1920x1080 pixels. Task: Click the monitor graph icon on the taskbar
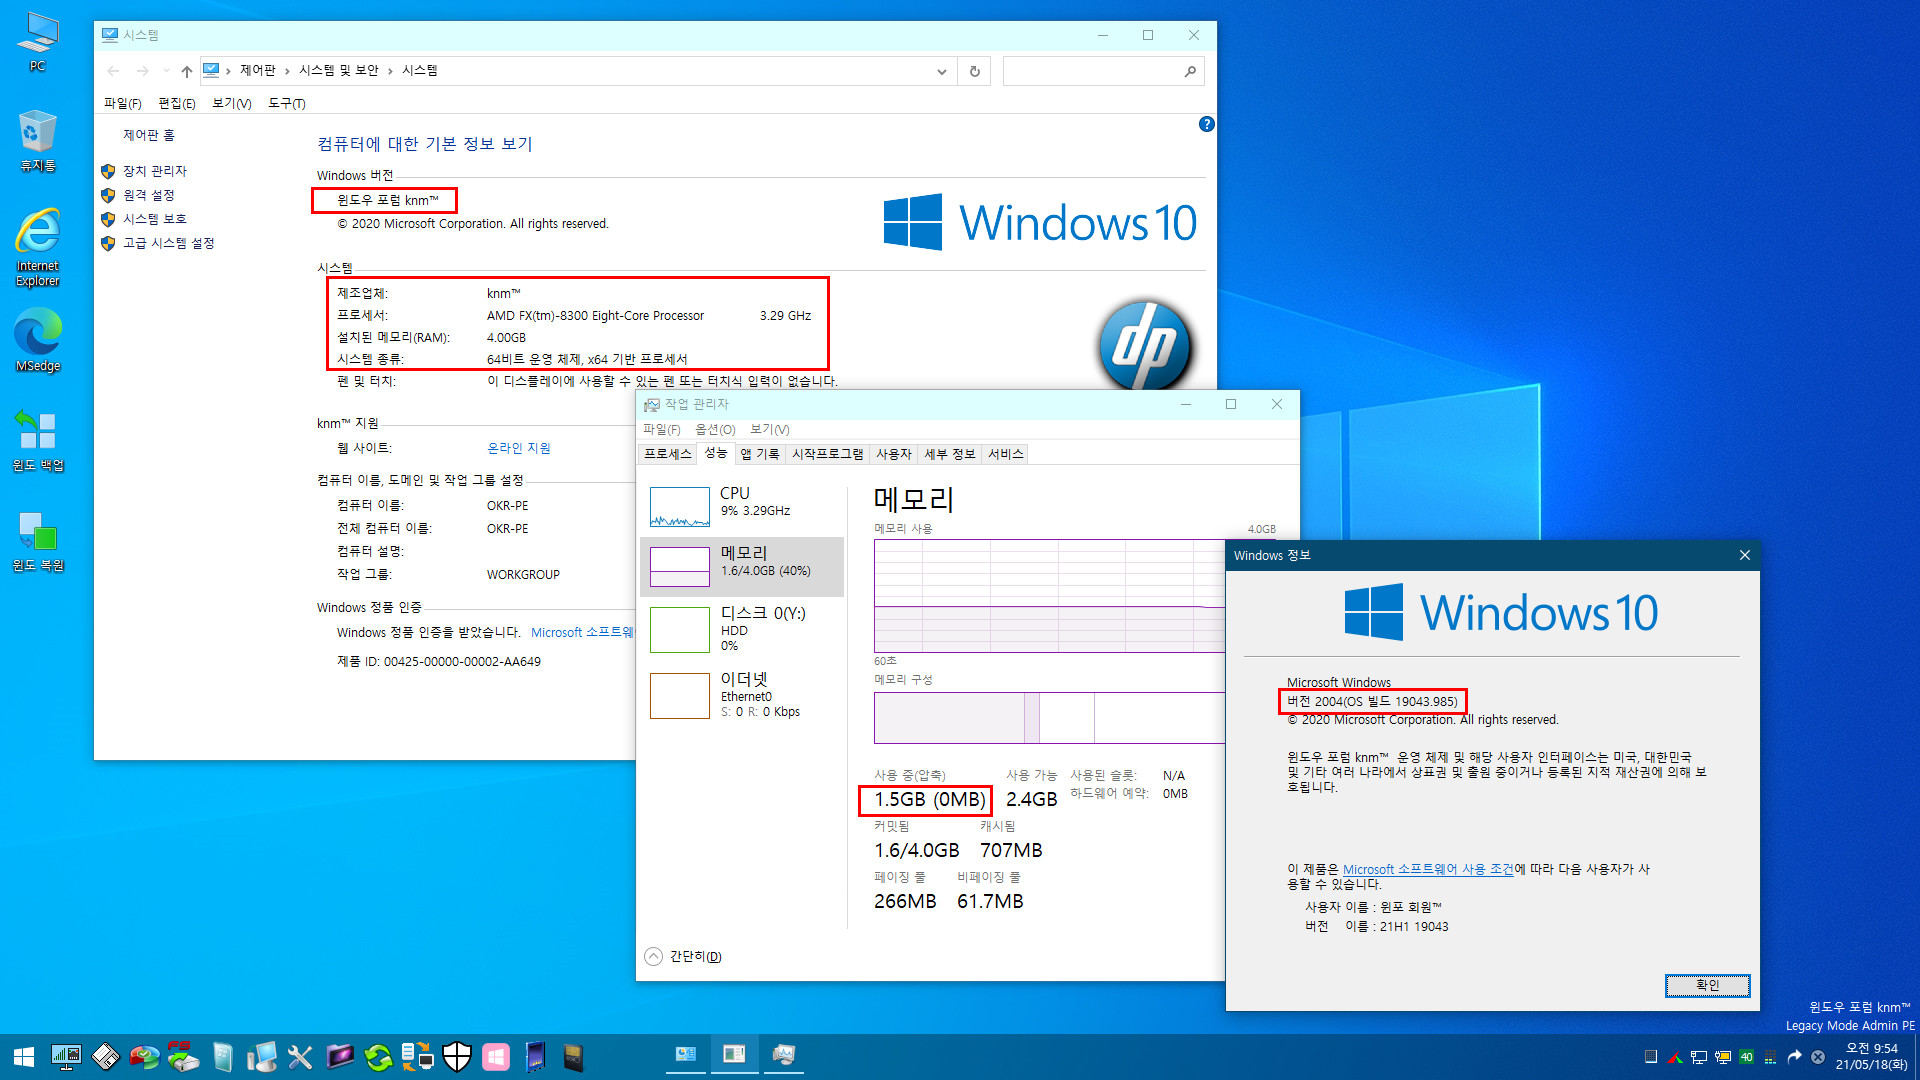pyautogui.click(x=66, y=1057)
